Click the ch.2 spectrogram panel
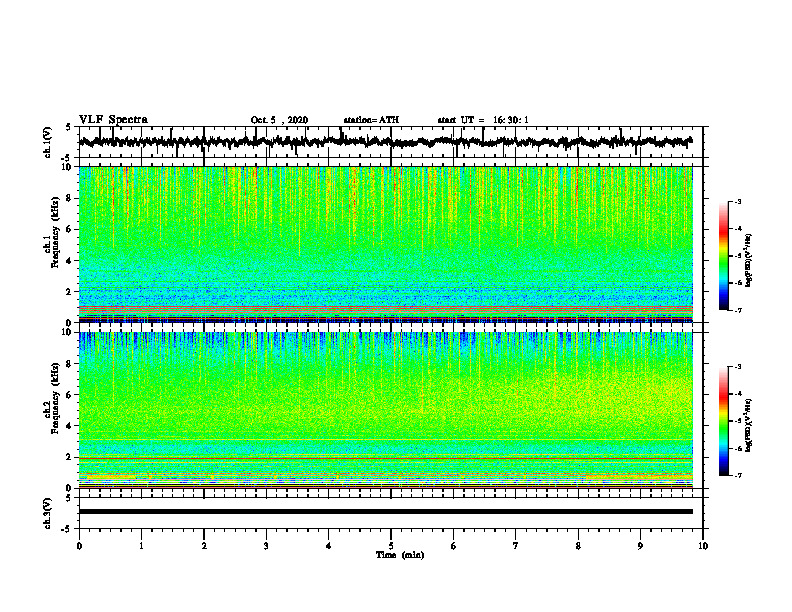 (x=385, y=410)
